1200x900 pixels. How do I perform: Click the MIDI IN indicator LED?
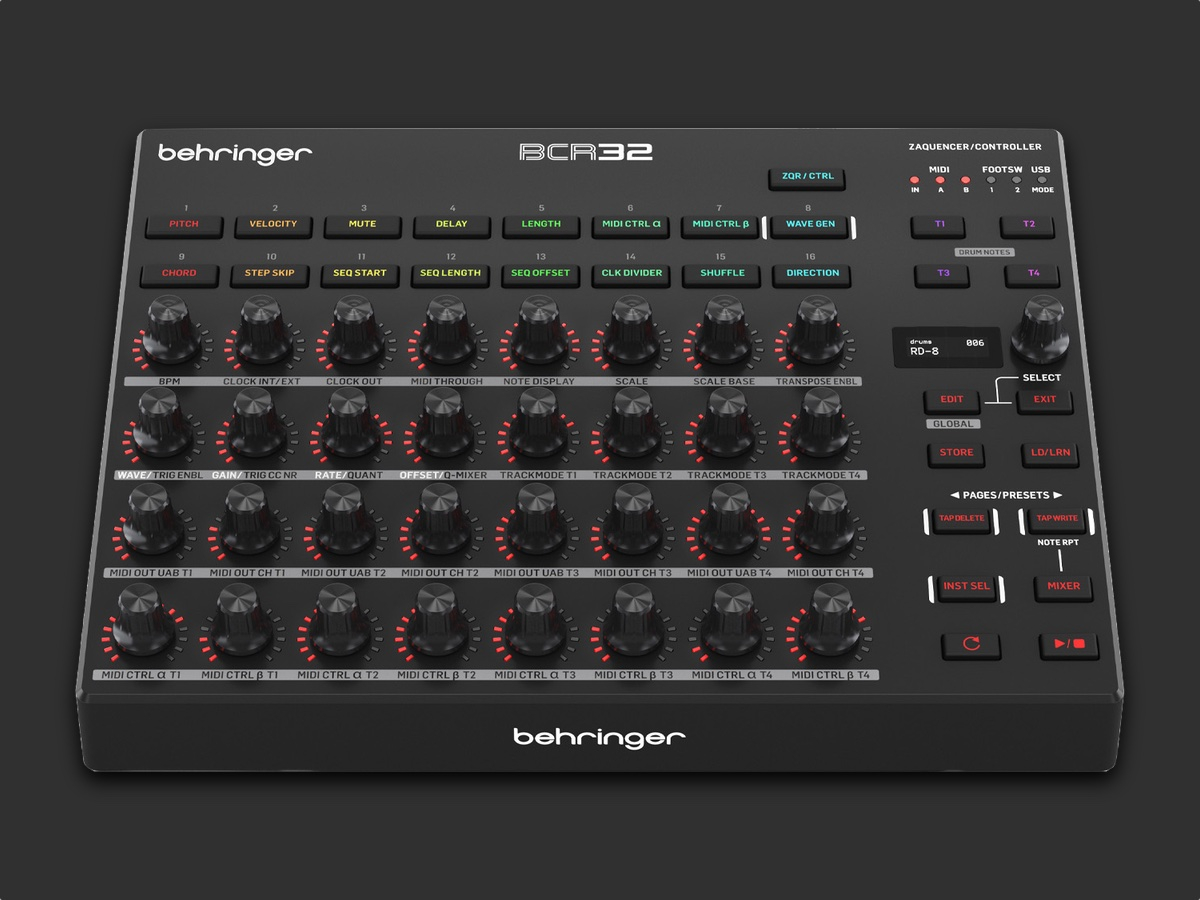914,180
